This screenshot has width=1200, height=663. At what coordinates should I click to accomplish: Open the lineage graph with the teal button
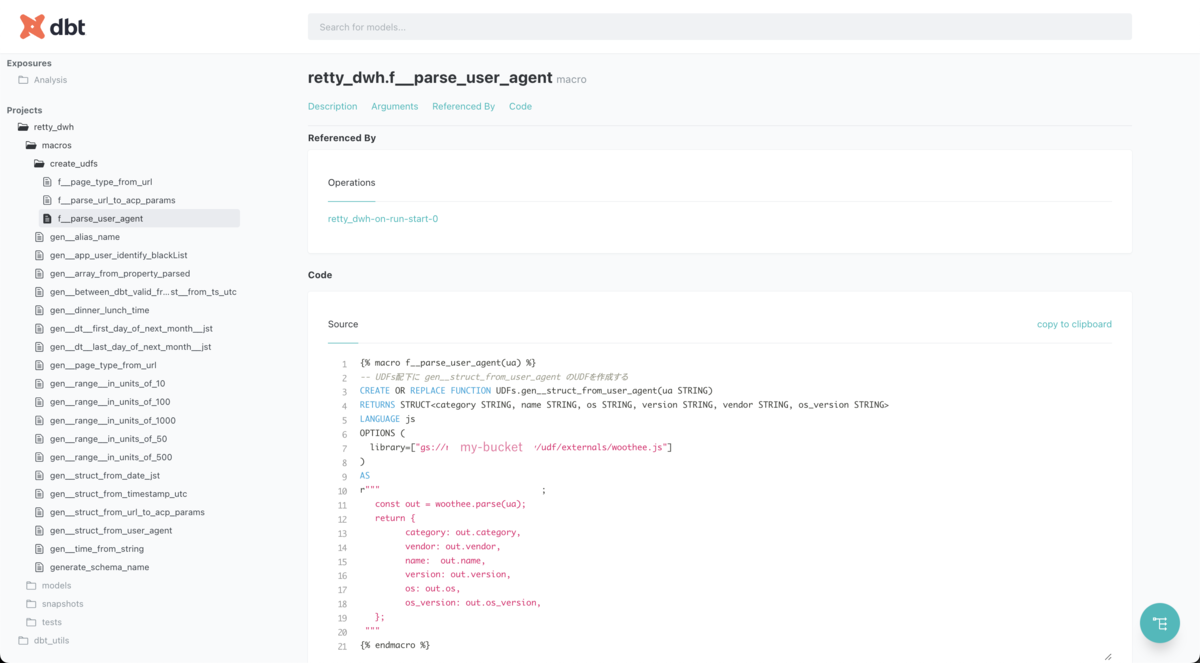(x=1159, y=622)
